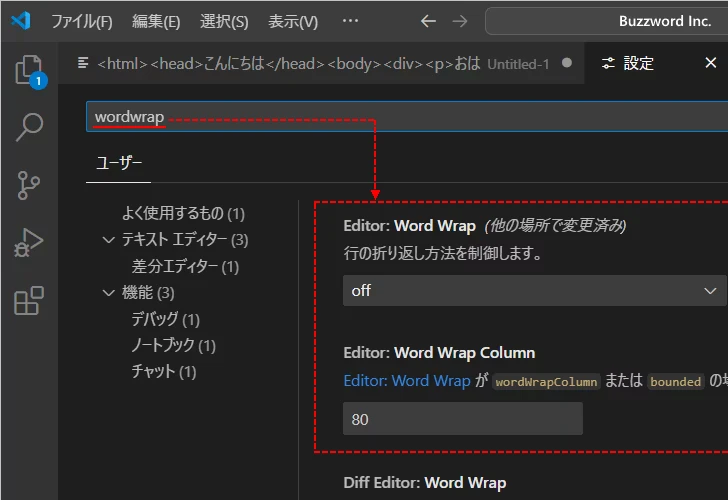This screenshot has height=500, width=728.
Task: Click the settings sliders icon on 設定 tab
Action: 608,63
